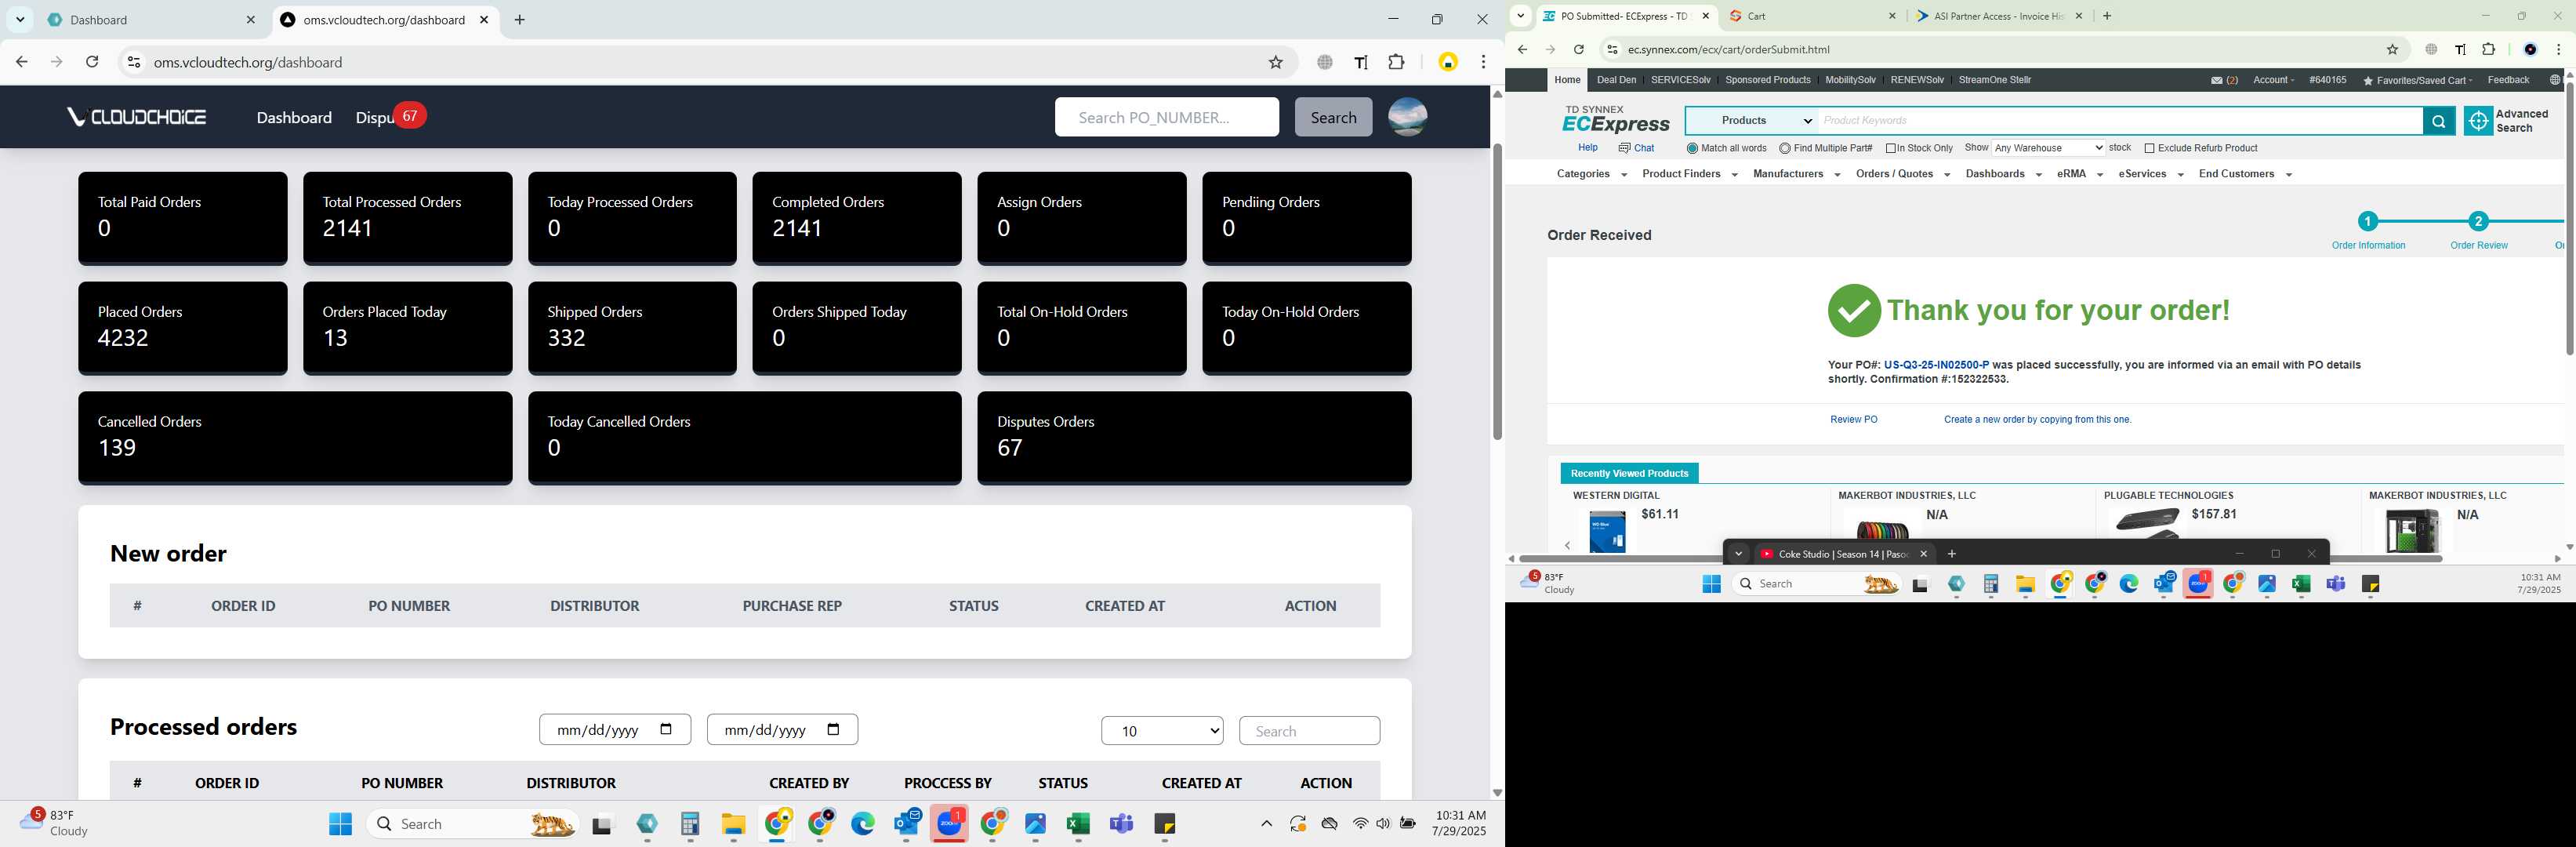
Task: Go to Dashboard in CloudChoice navbar
Action: point(294,118)
